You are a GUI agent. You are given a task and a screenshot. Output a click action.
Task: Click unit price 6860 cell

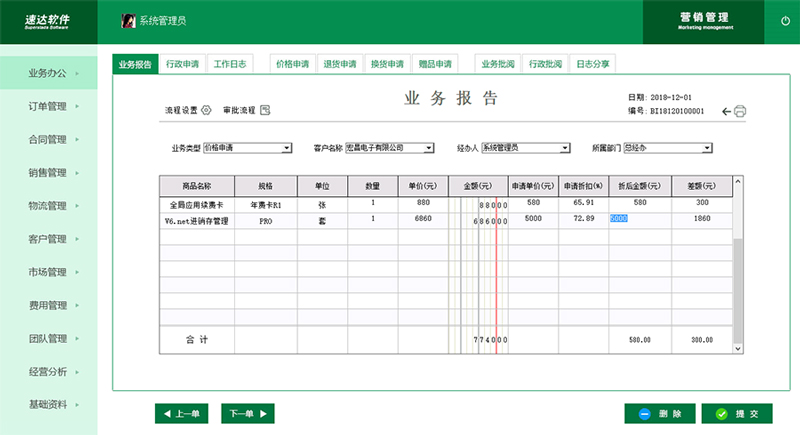click(x=423, y=218)
